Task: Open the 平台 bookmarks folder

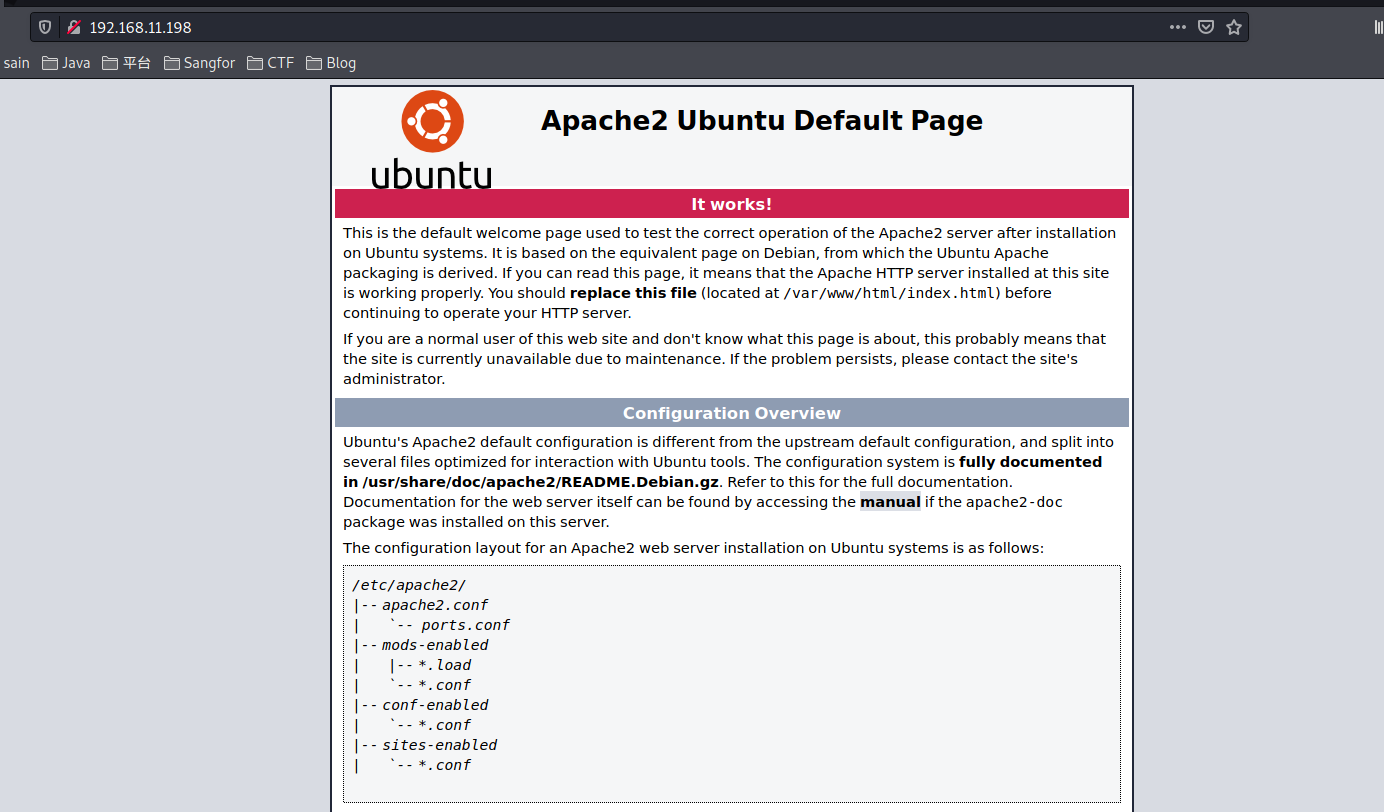Action: pos(127,63)
